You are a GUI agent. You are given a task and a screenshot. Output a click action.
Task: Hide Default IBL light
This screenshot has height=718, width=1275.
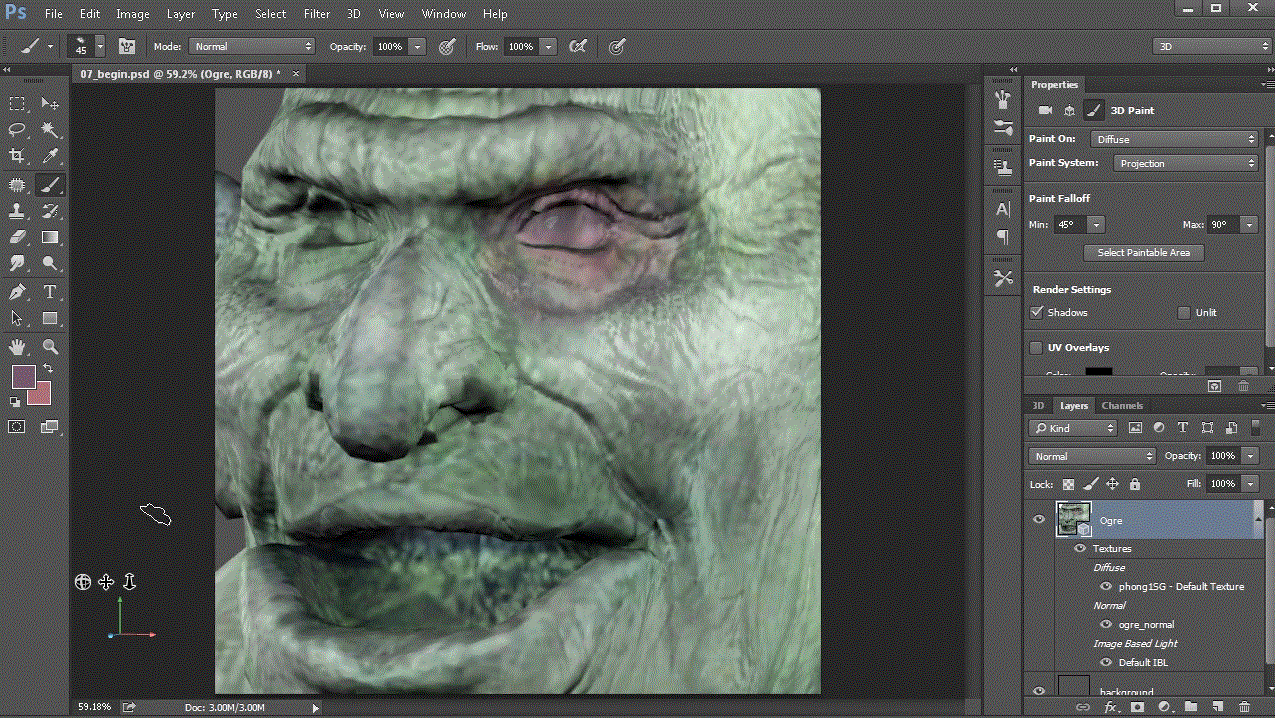click(1106, 662)
